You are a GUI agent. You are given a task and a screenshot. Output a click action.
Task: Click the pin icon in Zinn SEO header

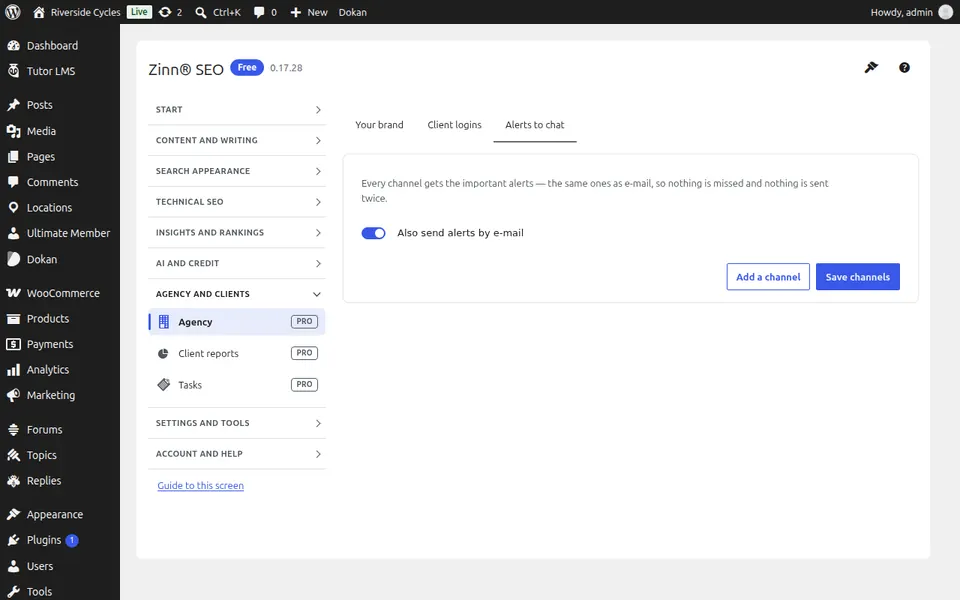[x=871, y=67]
